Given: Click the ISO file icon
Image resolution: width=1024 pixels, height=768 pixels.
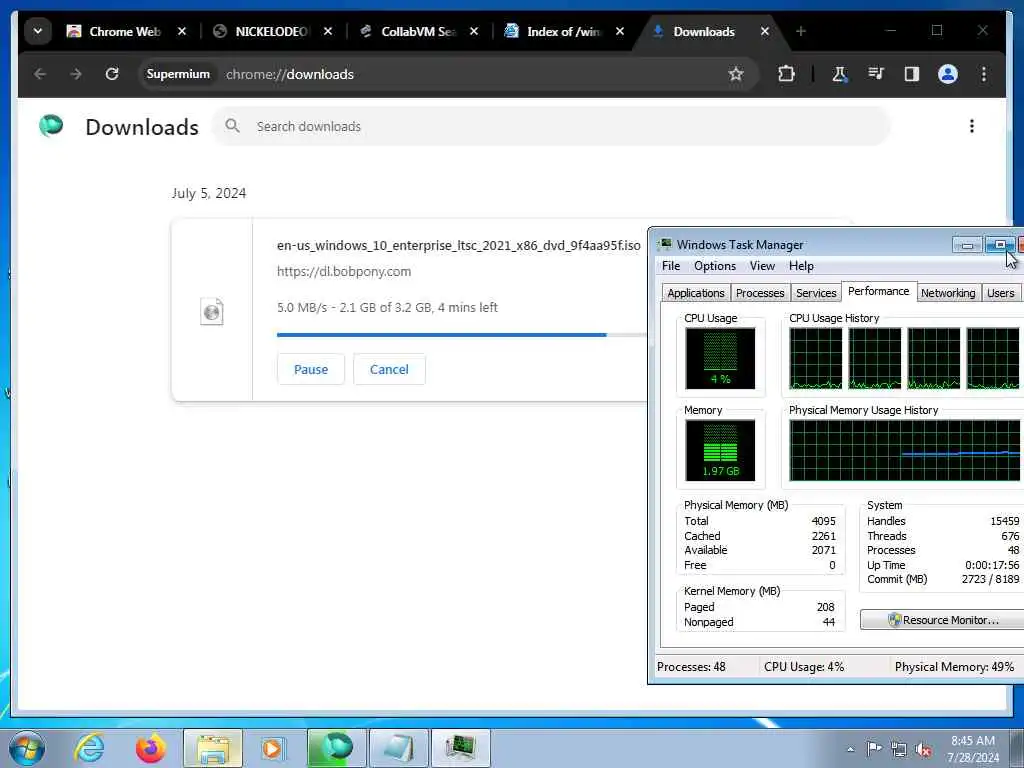Looking at the screenshot, I should [x=212, y=312].
